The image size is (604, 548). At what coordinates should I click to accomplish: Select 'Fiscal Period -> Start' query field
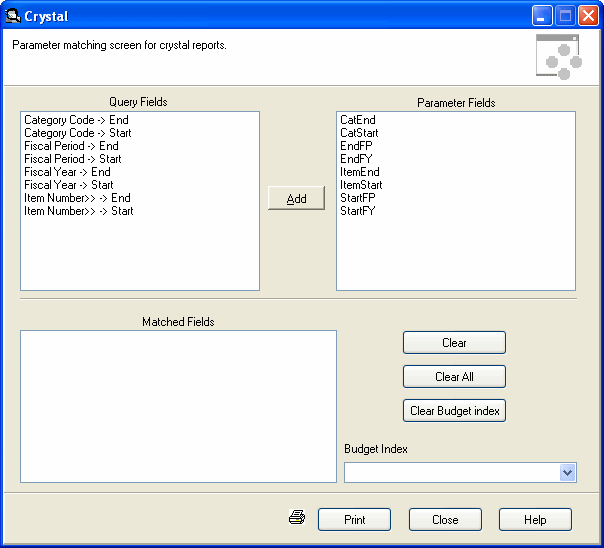pyautogui.click(x=73, y=159)
